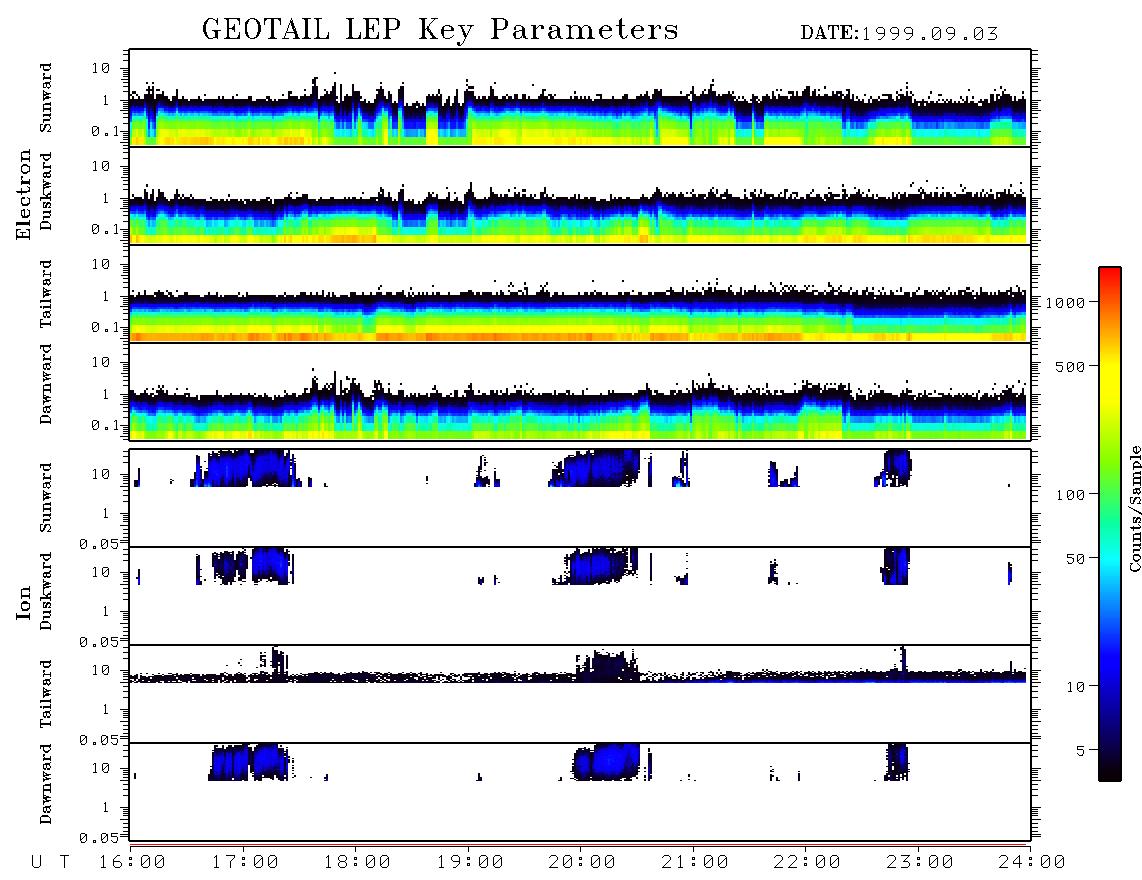Click the Ion "Tailward" axis label
Image resolution: width=1142 pixels, height=880 pixels.
[x=45, y=694]
